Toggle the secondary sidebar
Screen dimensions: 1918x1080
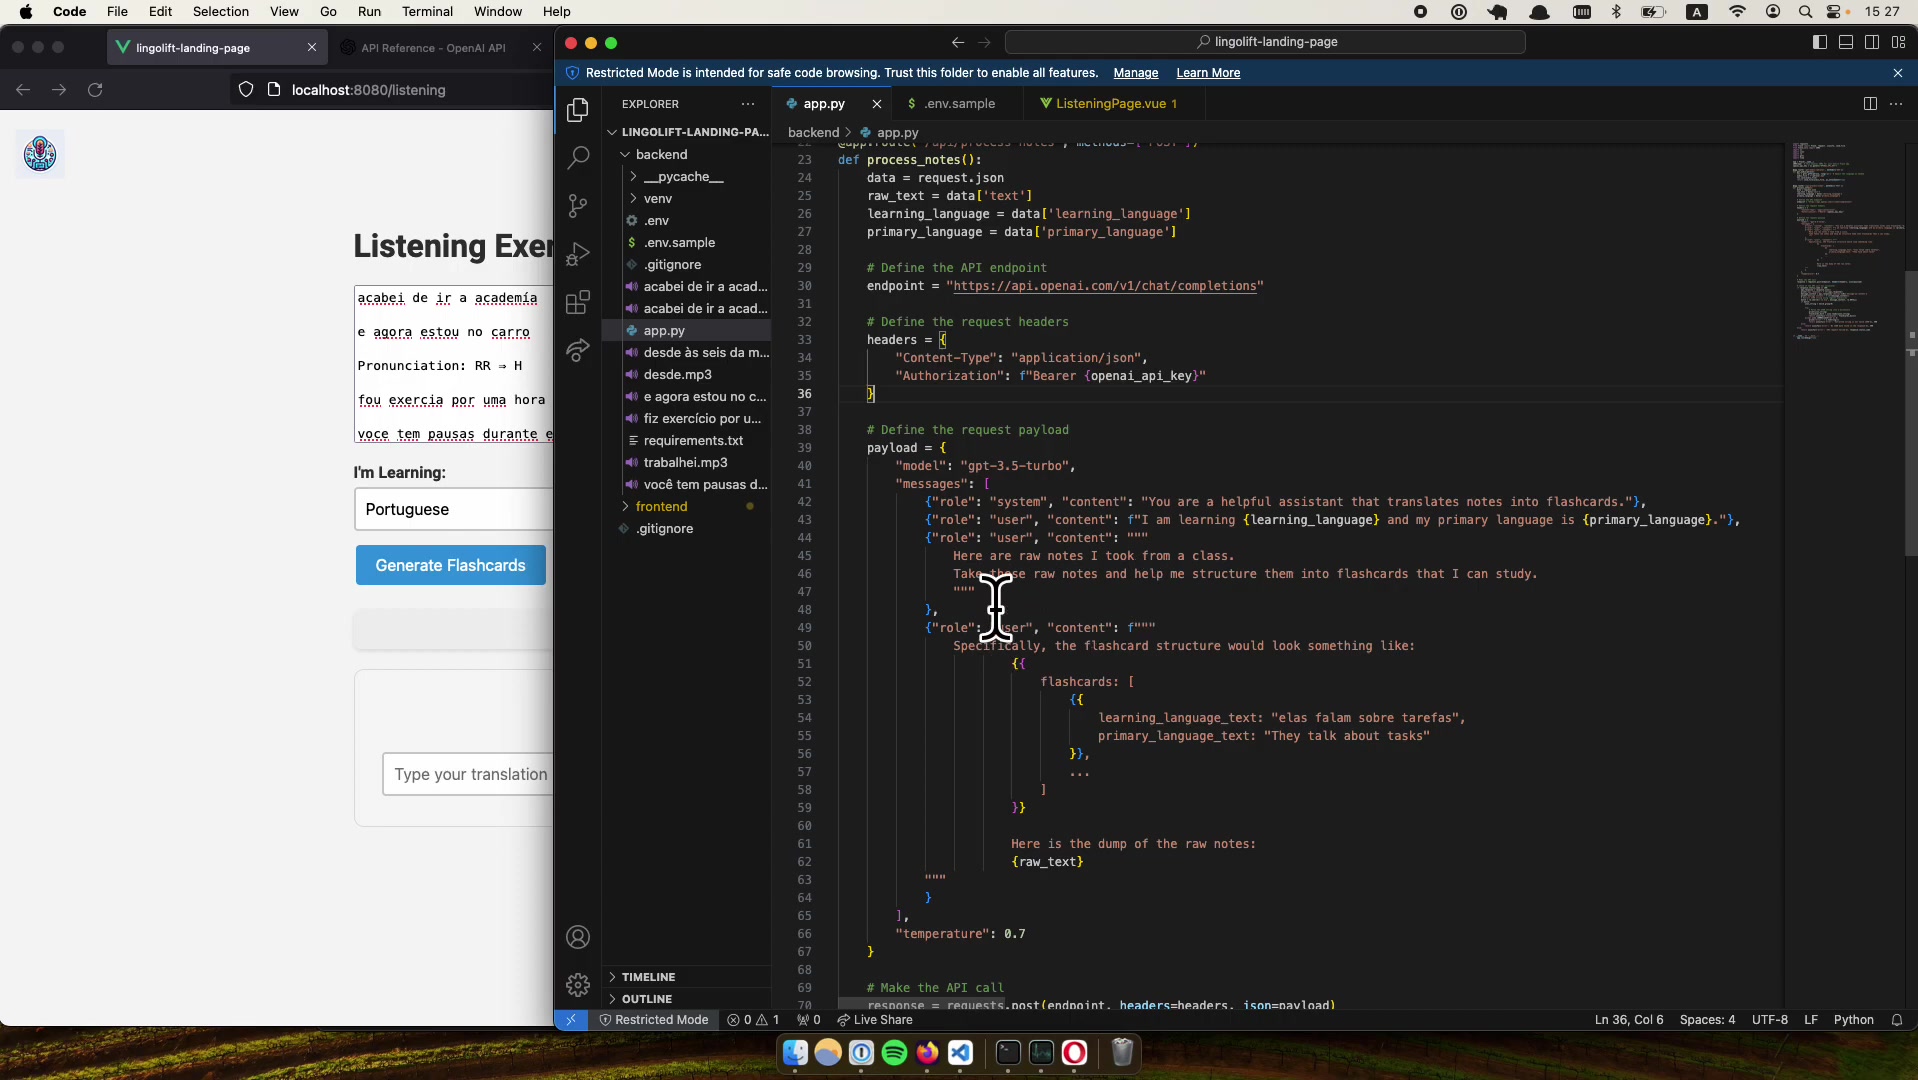click(x=1872, y=42)
